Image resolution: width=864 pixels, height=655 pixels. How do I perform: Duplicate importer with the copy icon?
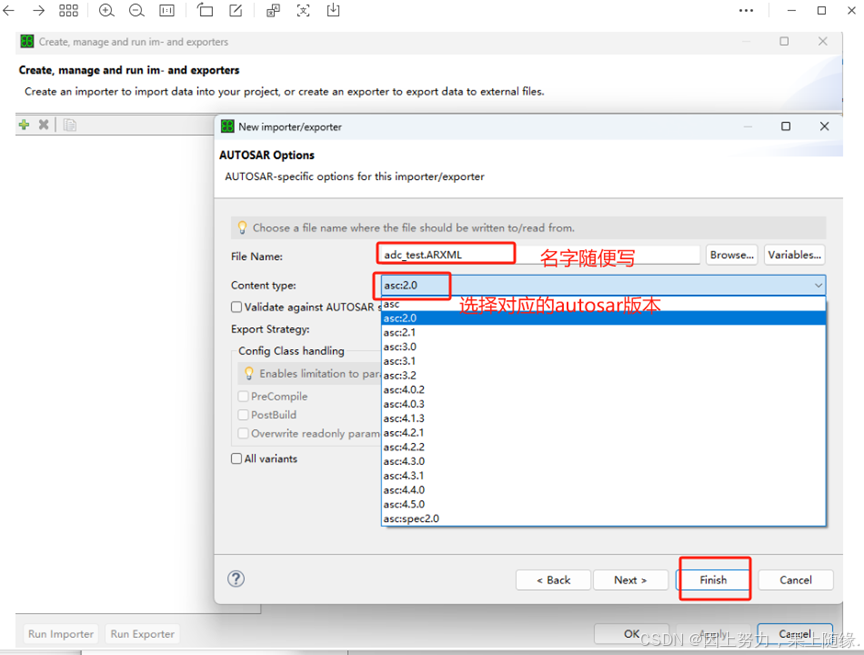[x=69, y=125]
